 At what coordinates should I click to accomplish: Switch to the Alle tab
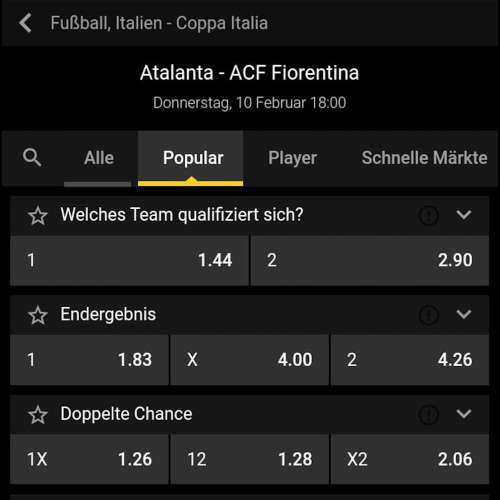(99, 158)
